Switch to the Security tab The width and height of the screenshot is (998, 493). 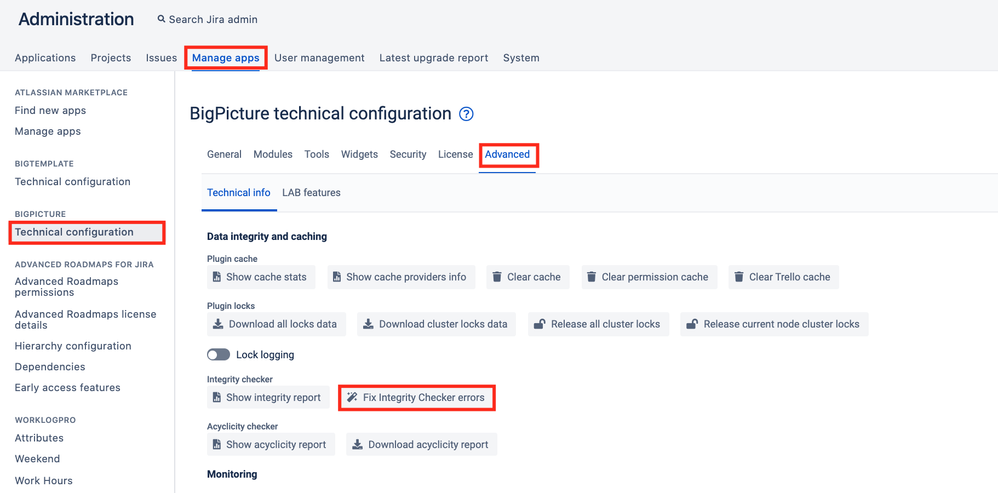click(408, 155)
